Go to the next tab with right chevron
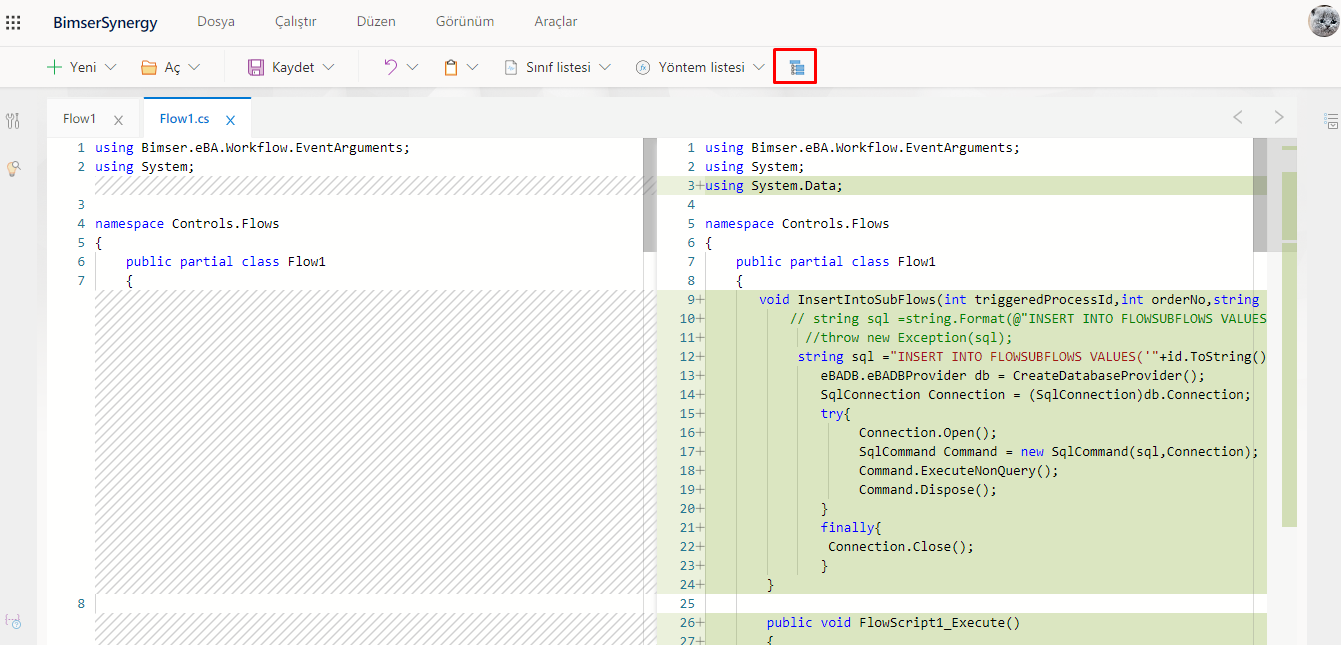Image resolution: width=1341 pixels, height=645 pixels. (x=1279, y=117)
